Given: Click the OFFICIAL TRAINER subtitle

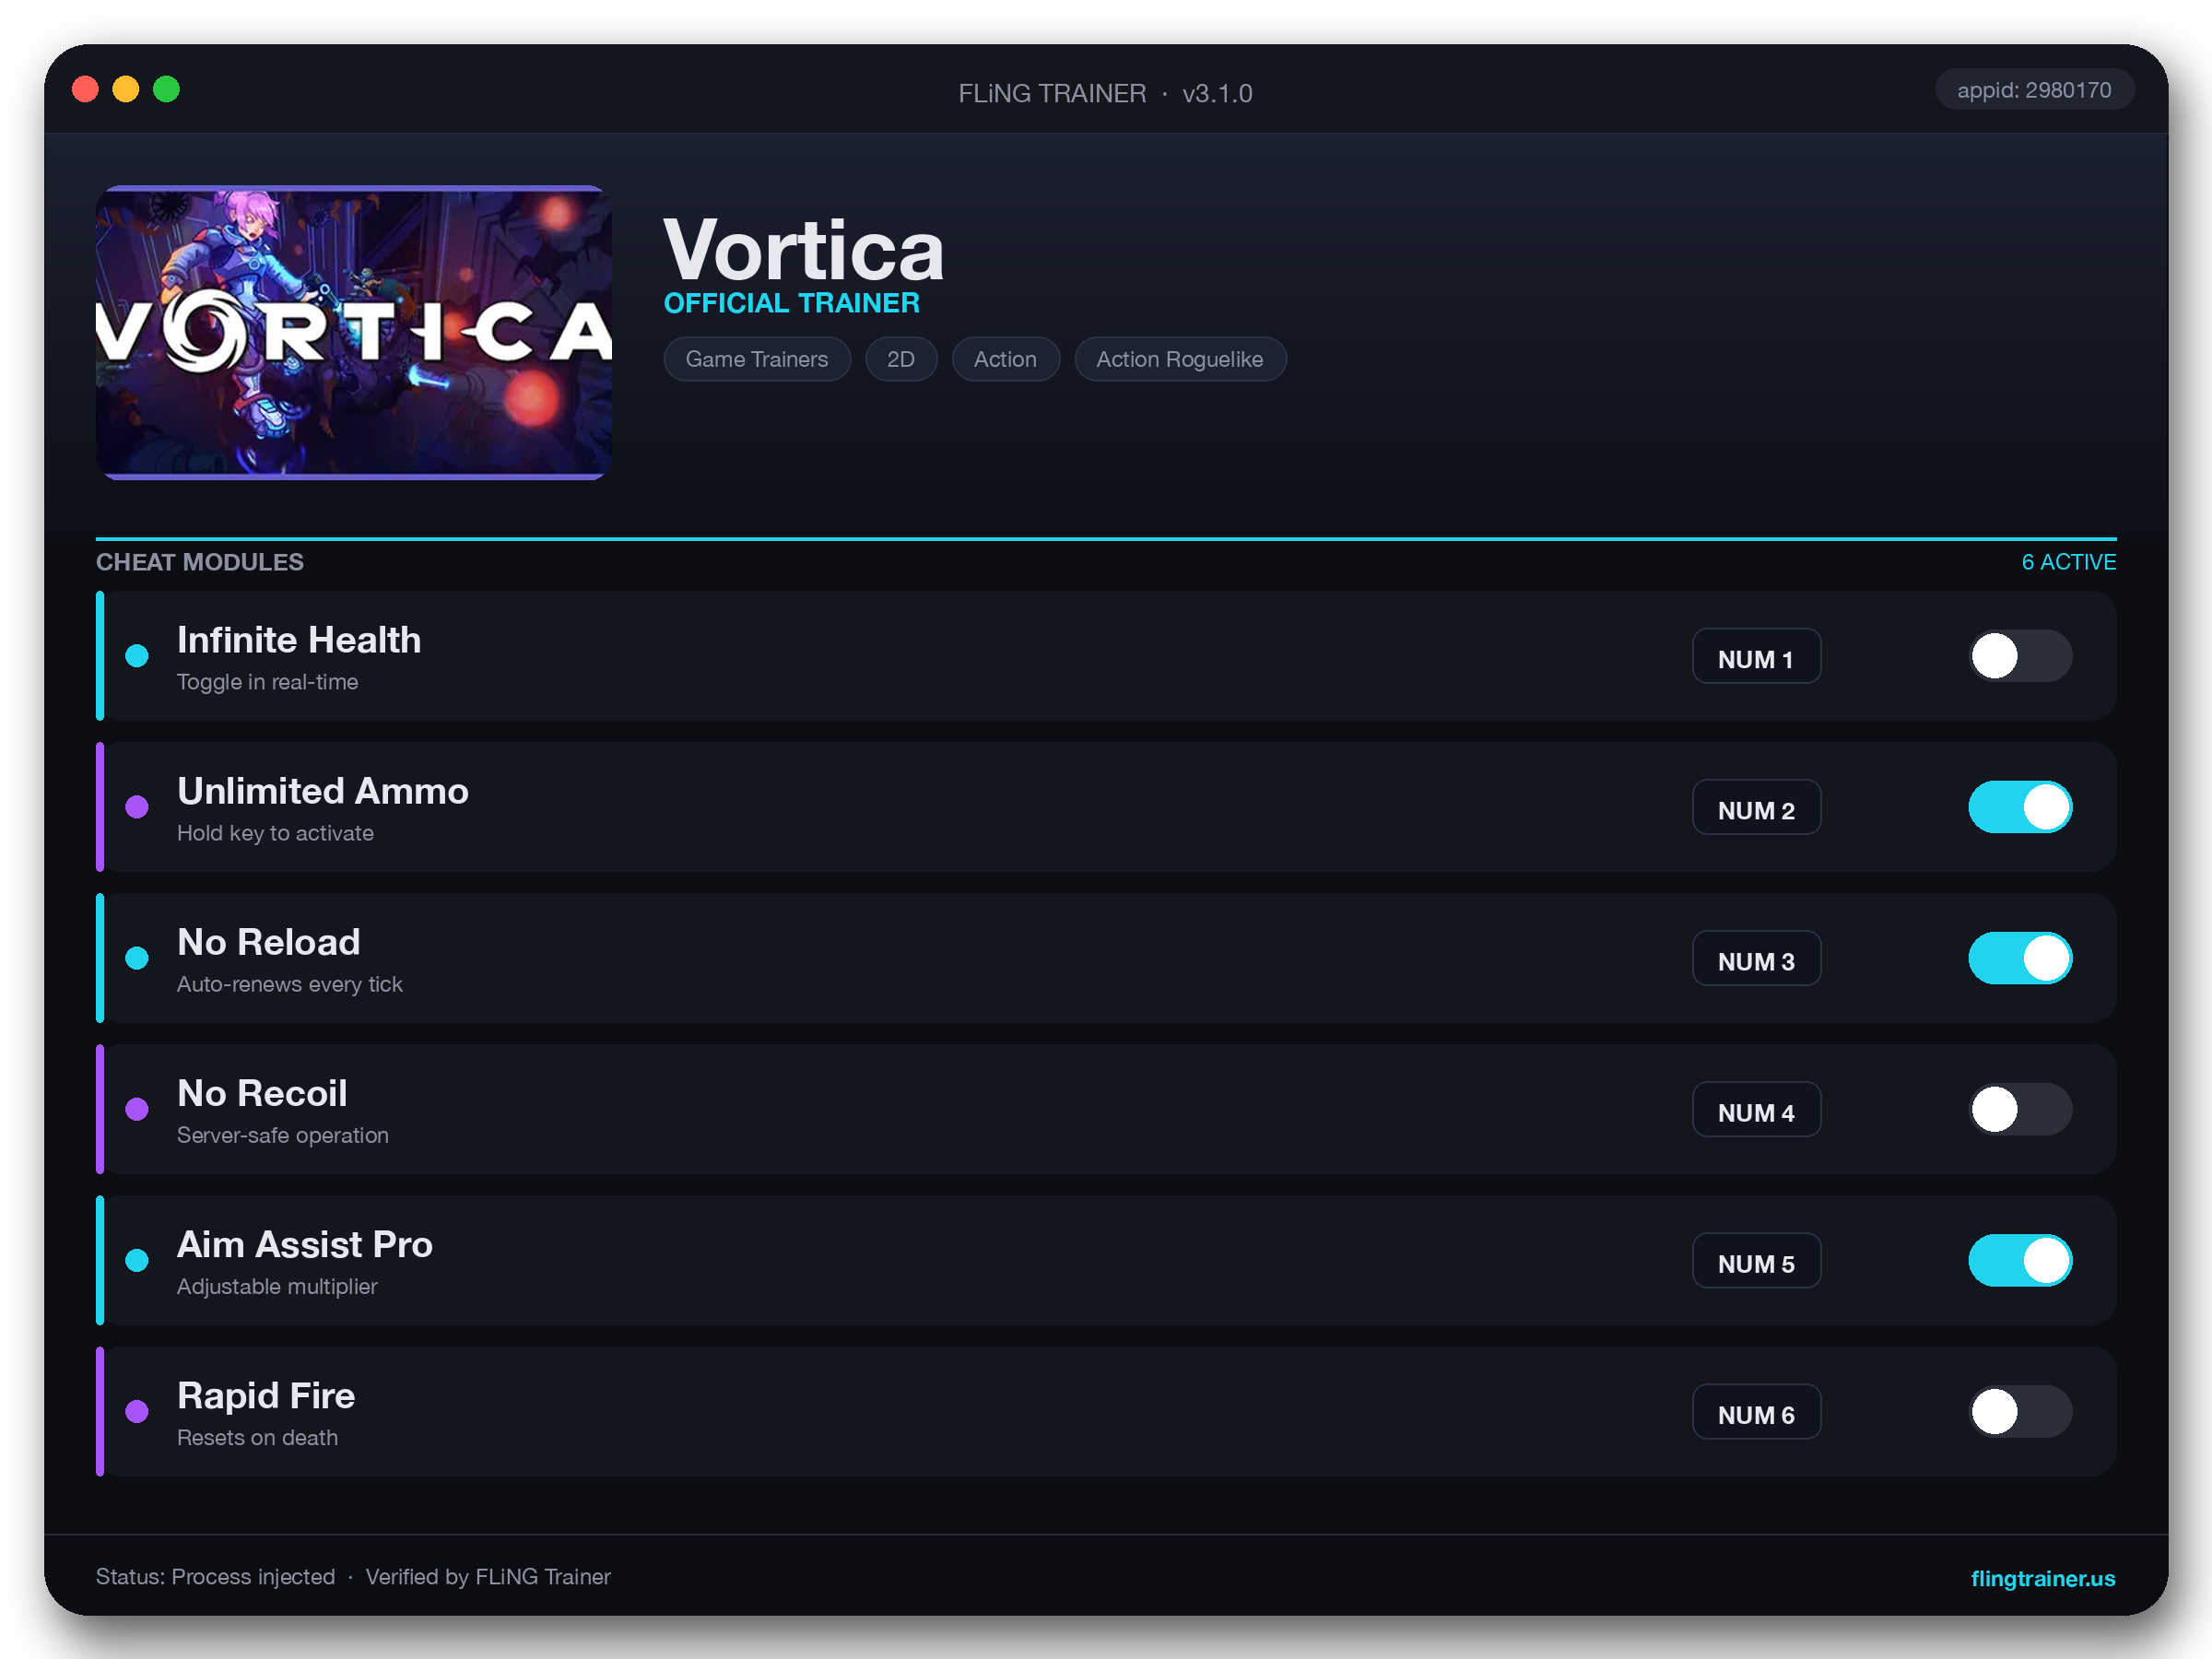Looking at the screenshot, I should [791, 303].
